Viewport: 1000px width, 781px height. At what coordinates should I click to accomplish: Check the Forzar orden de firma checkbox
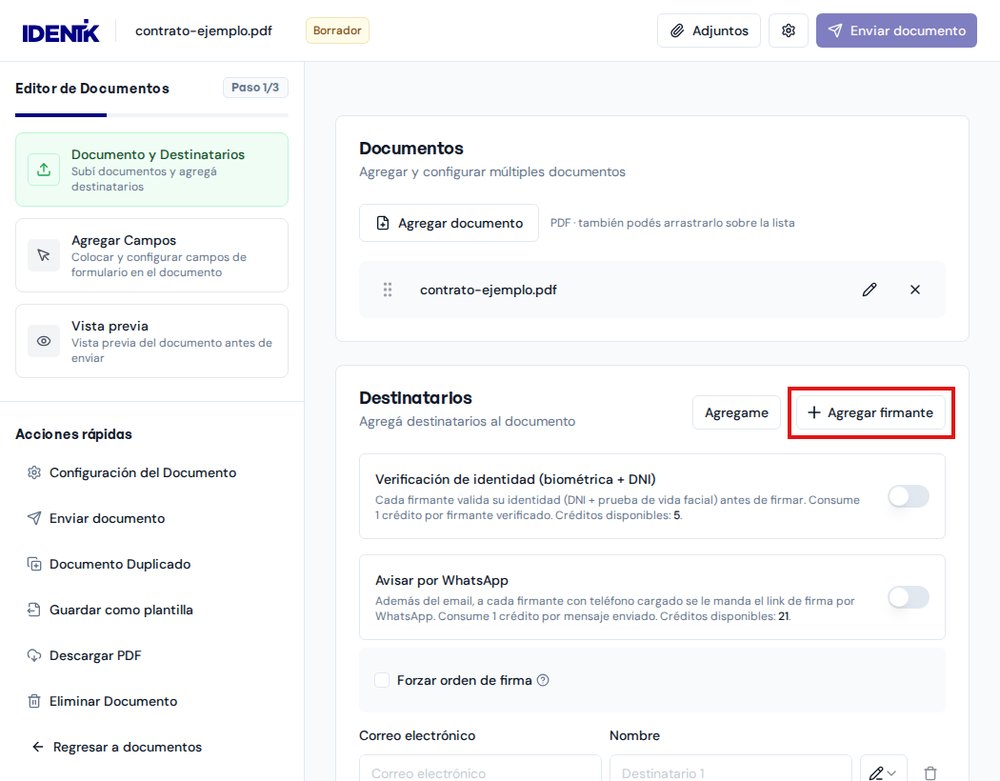pos(382,680)
